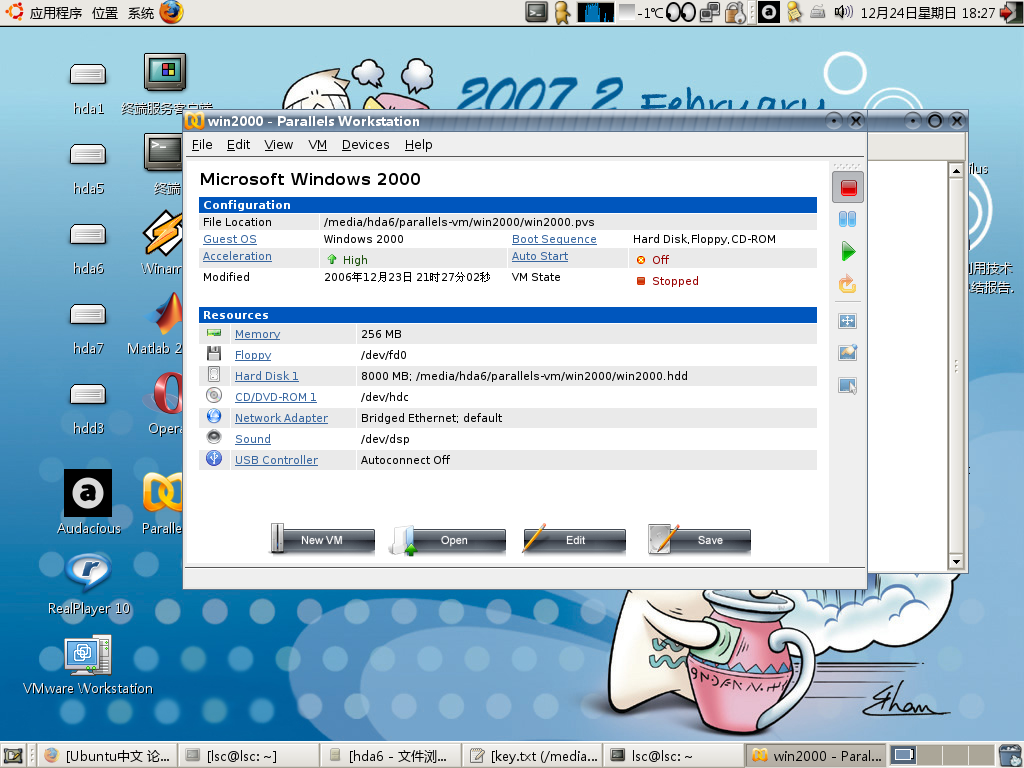Open the Memory settings link
1024x768 pixels.
(x=257, y=334)
